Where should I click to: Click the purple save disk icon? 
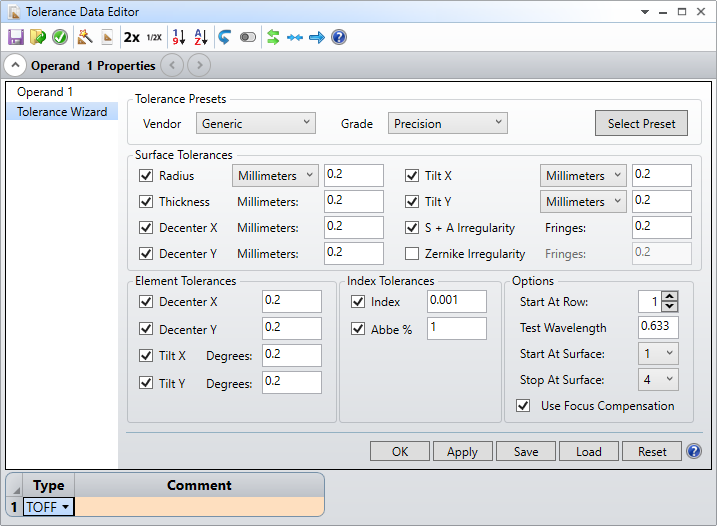click(16, 37)
